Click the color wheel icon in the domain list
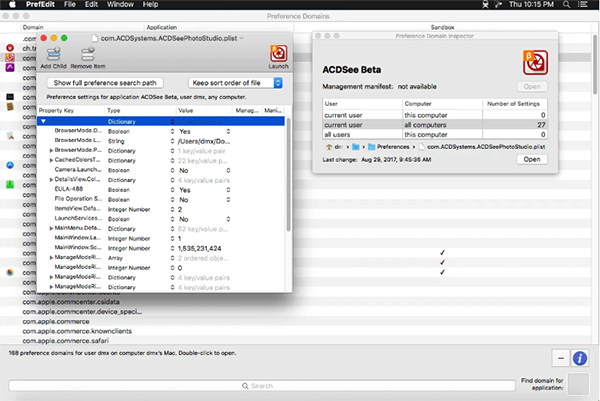The height and width of the screenshot is (401, 600). click(x=10, y=272)
